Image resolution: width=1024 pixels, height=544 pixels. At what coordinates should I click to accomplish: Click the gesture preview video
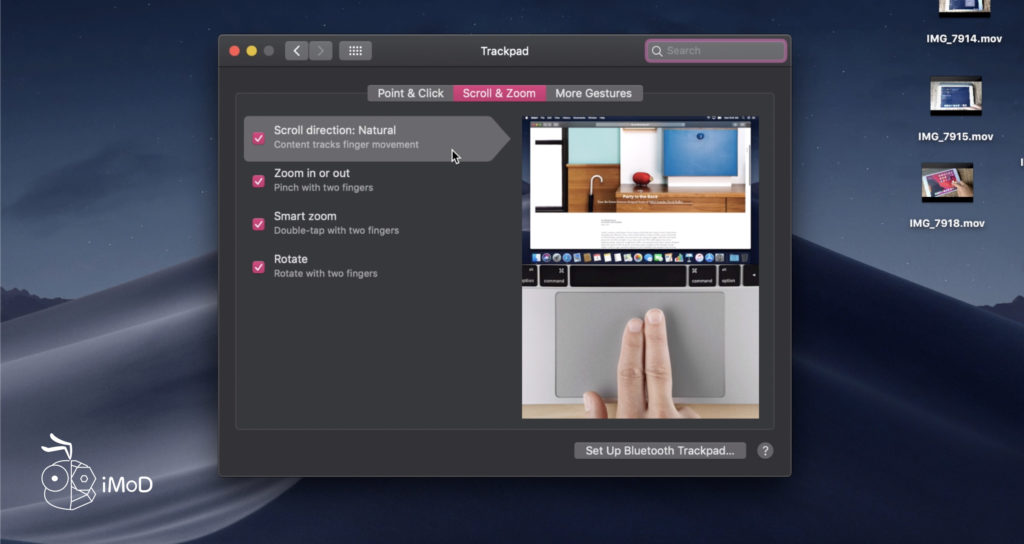click(640, 268)
